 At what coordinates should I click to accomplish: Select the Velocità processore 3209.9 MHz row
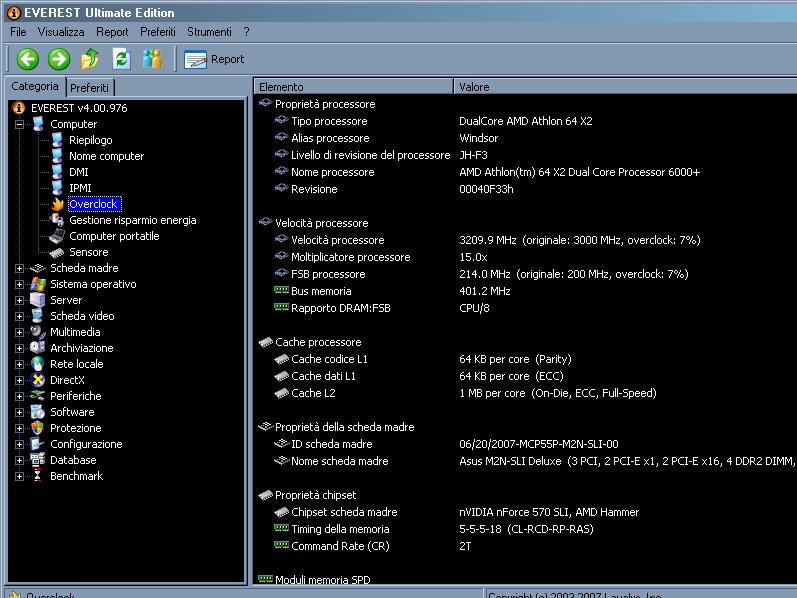click(x=526, y=240)
